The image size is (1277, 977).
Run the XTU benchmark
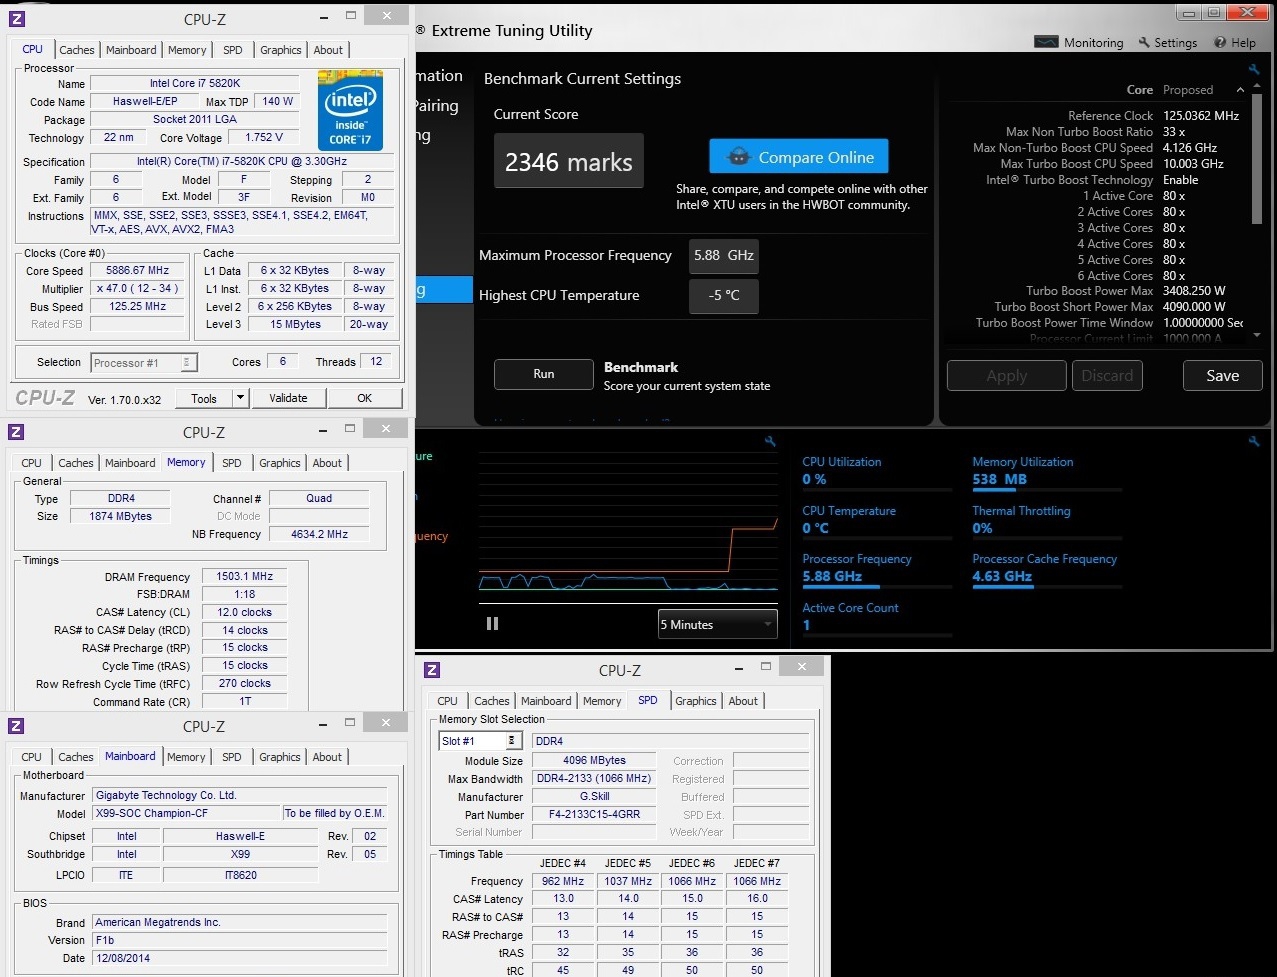(543, 374)
